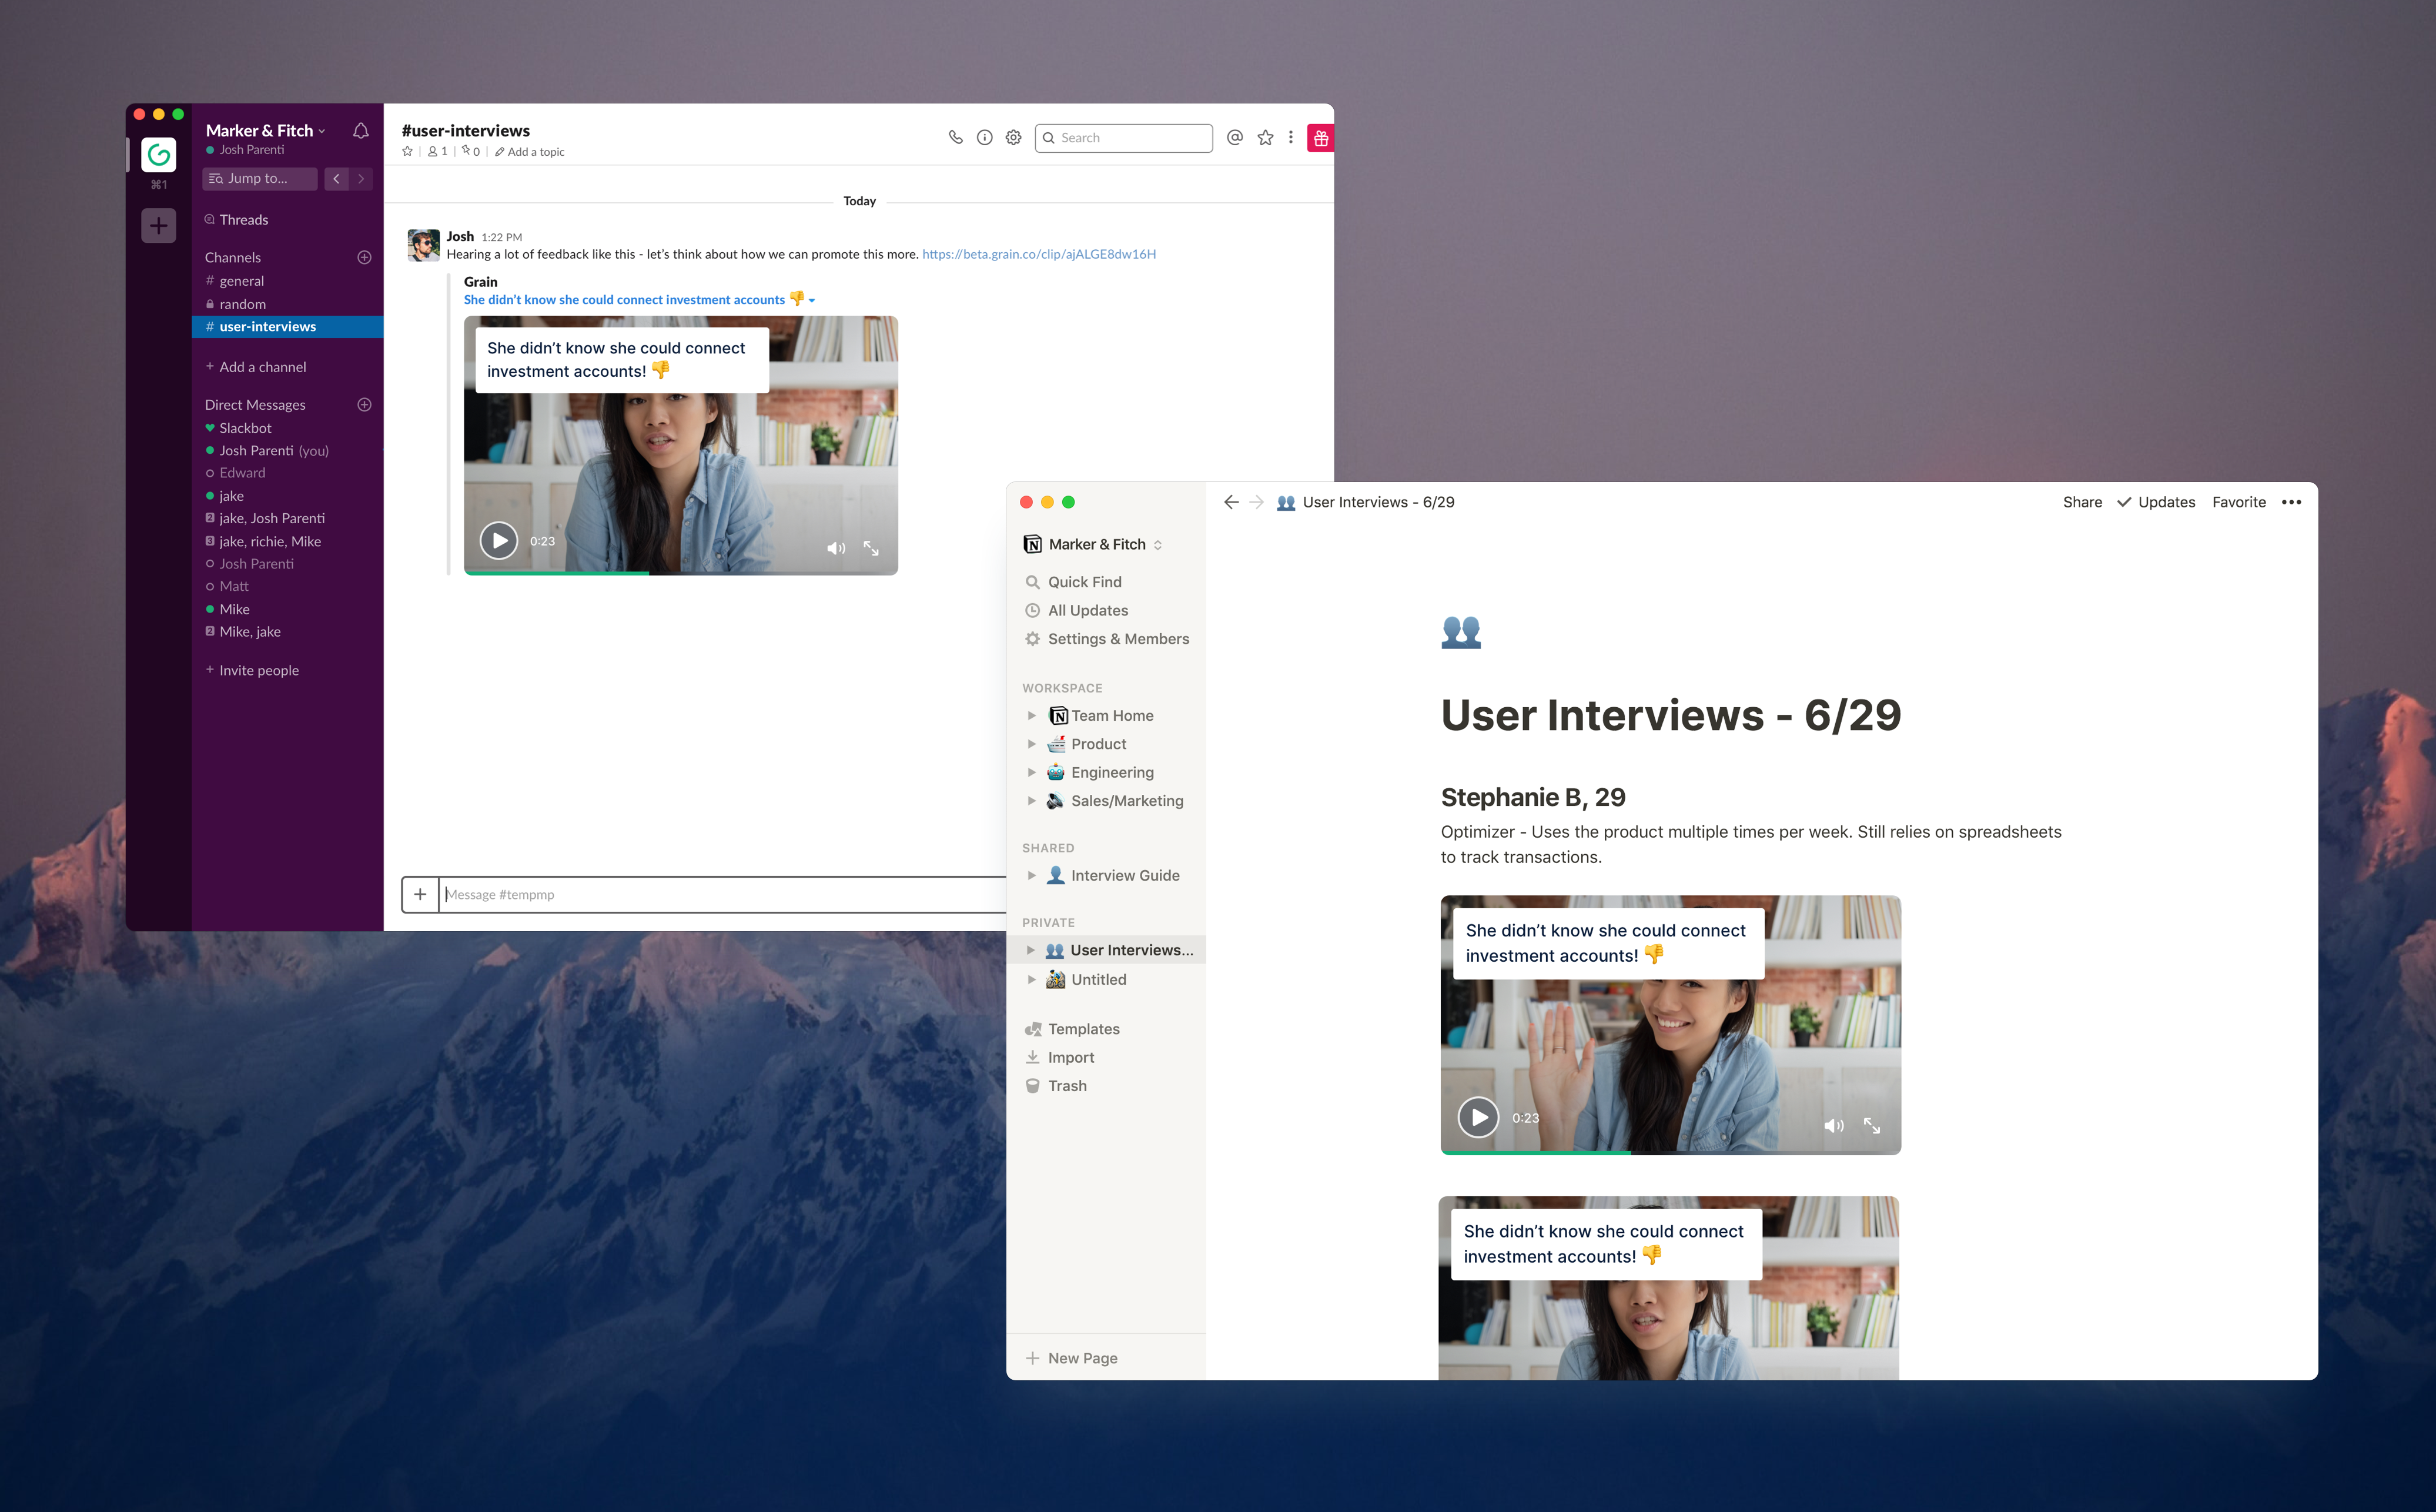Screen dimensions: 2436x1512
Task: Open the beta.grain.co clip link
Action: tap(1038, 254)
